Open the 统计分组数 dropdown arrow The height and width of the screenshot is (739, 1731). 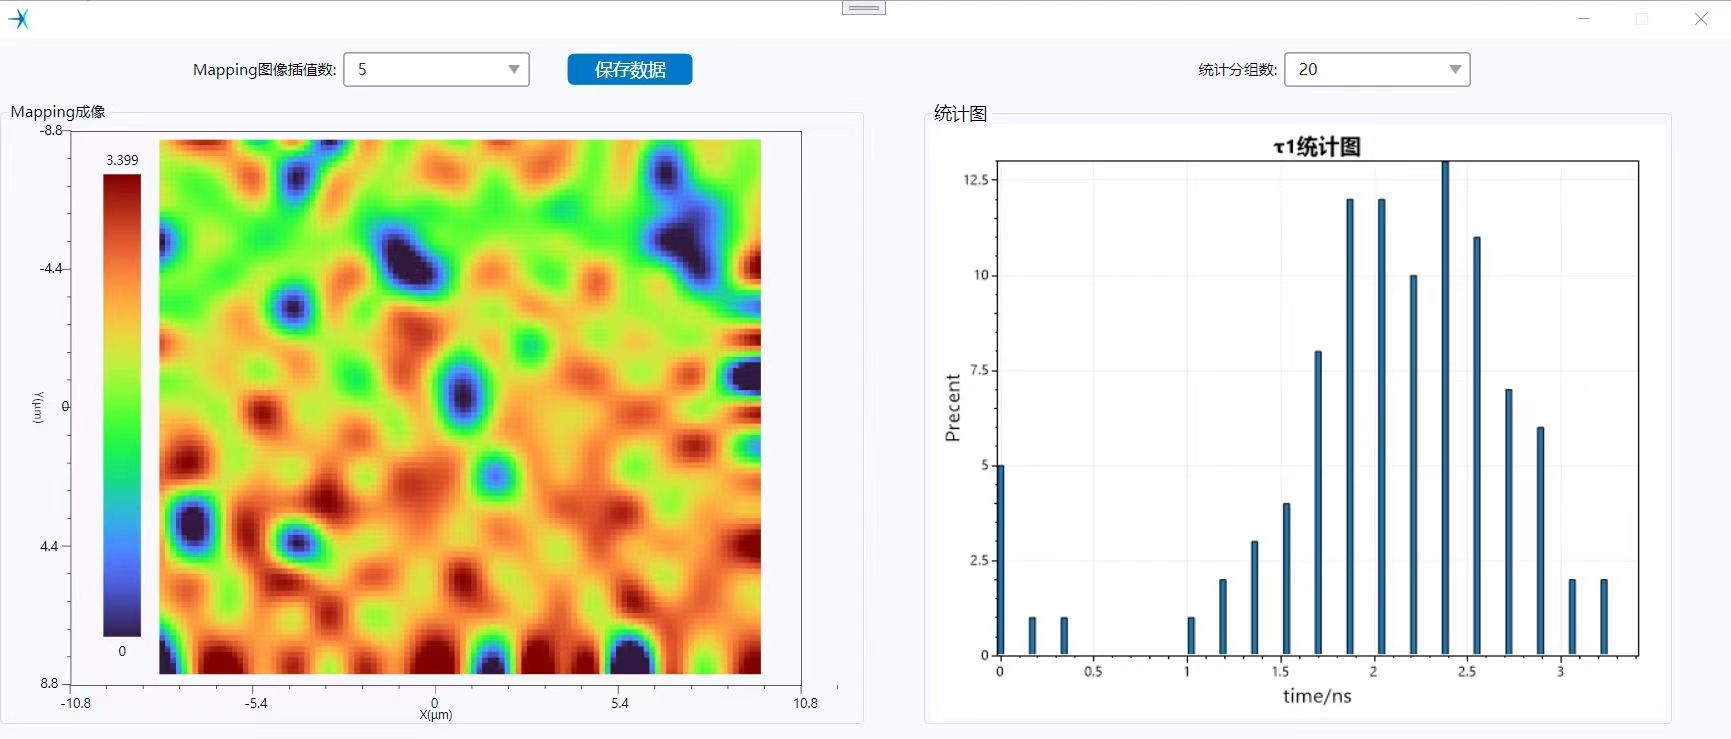point(1454,70)
